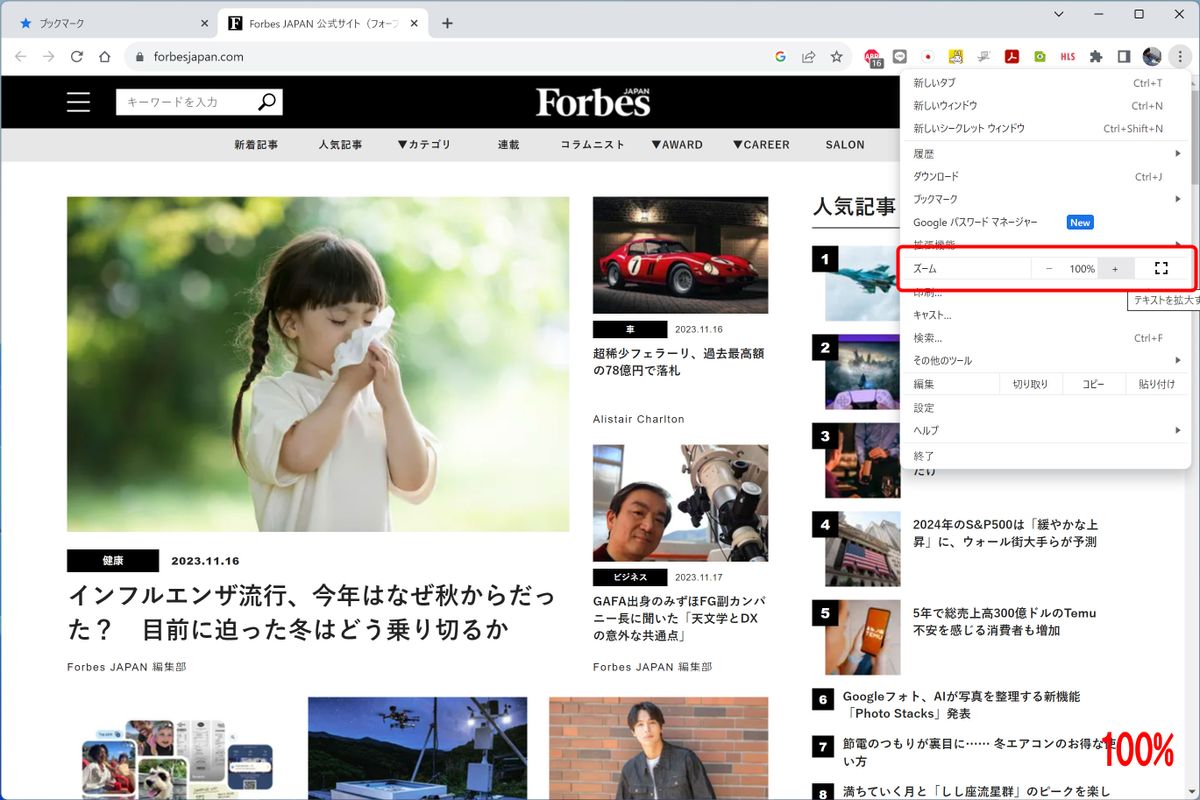Click the Google icon in address bar
1200x800 pixels.
click(x=781, y=57)
